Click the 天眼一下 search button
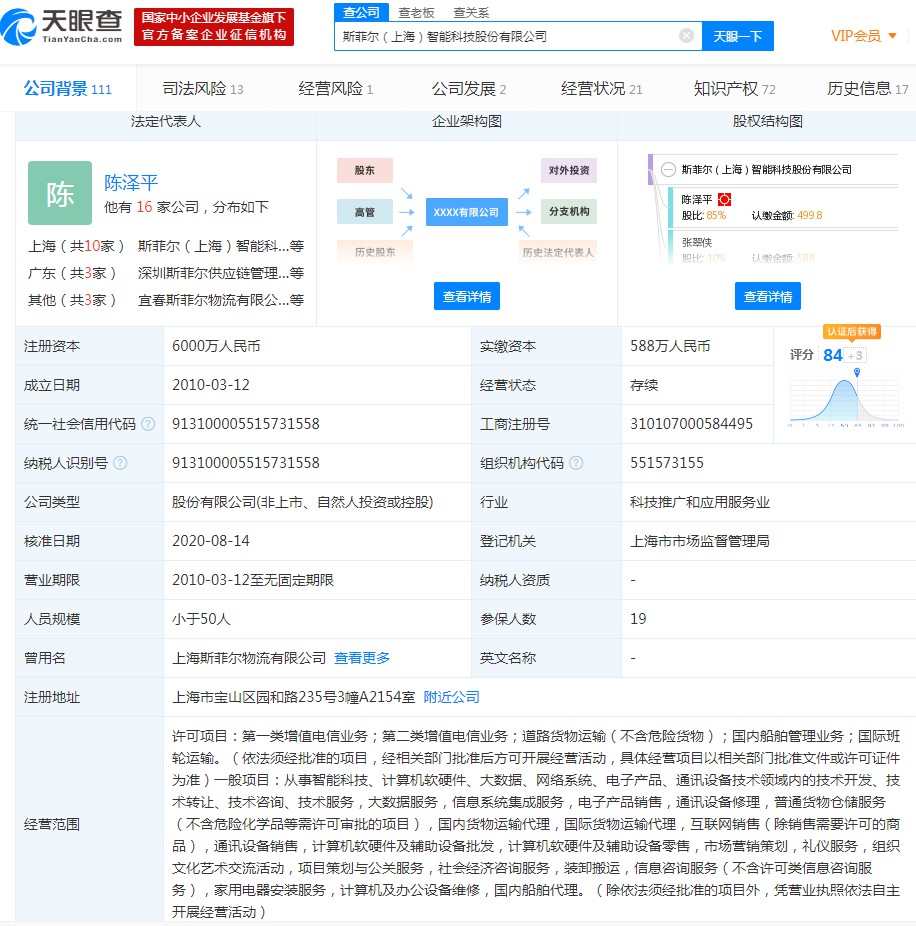 point(738,36)
